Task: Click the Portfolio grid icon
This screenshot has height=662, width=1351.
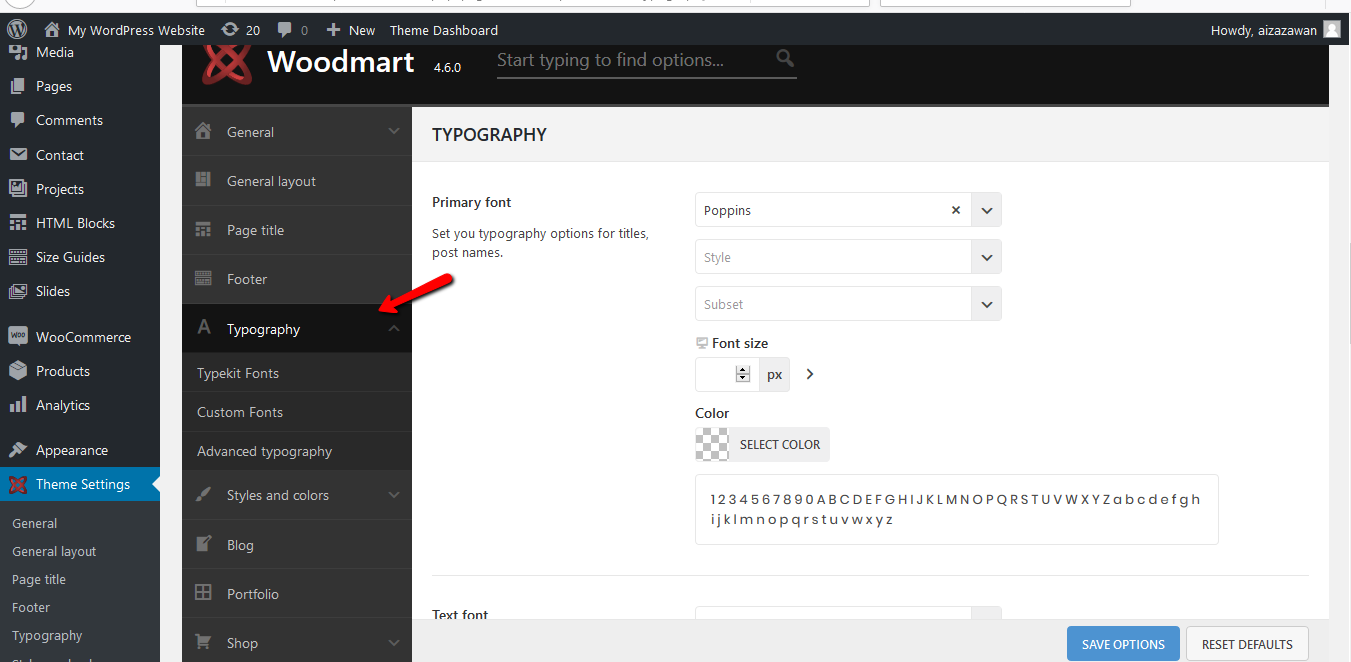Action: [204, 593]
